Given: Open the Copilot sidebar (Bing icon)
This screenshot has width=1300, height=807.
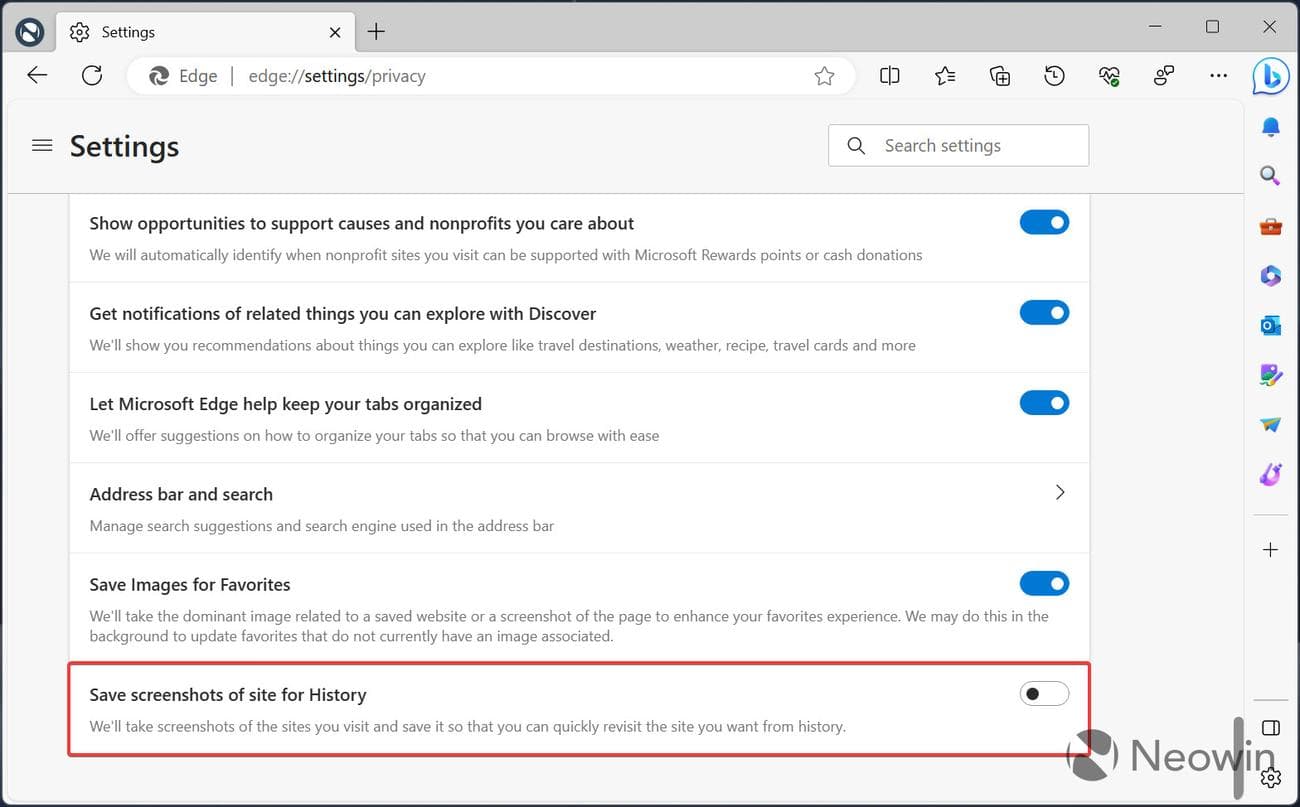Looking at the screenshot, I should 1270,75.
